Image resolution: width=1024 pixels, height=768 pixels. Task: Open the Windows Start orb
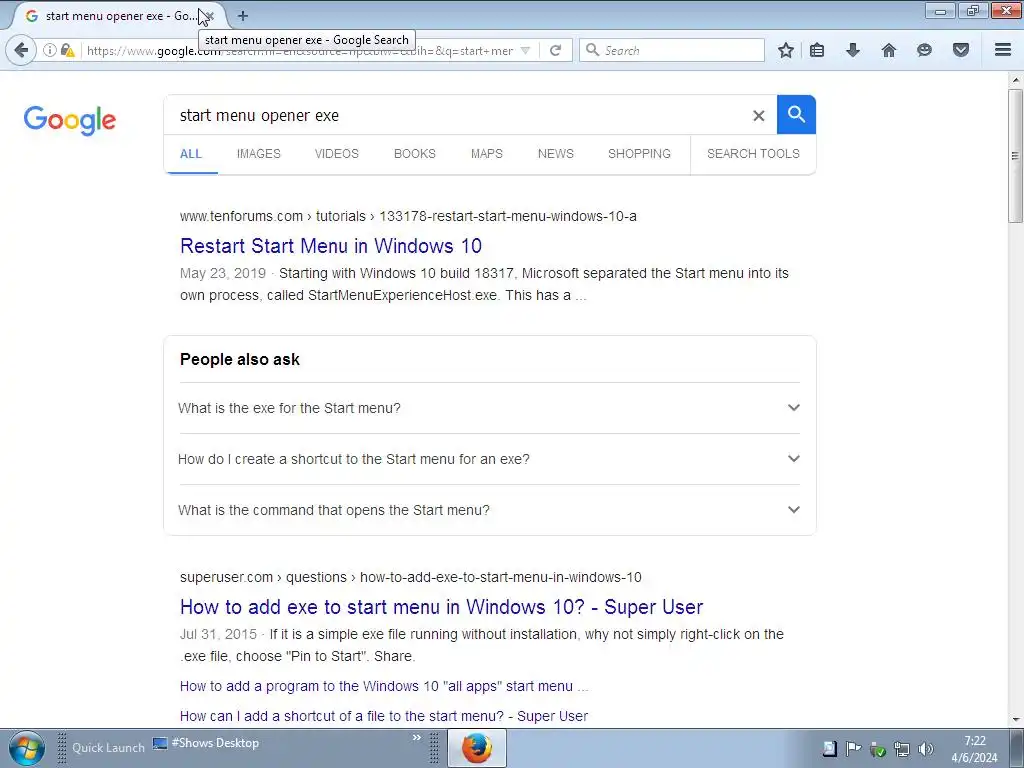point(27,748)
